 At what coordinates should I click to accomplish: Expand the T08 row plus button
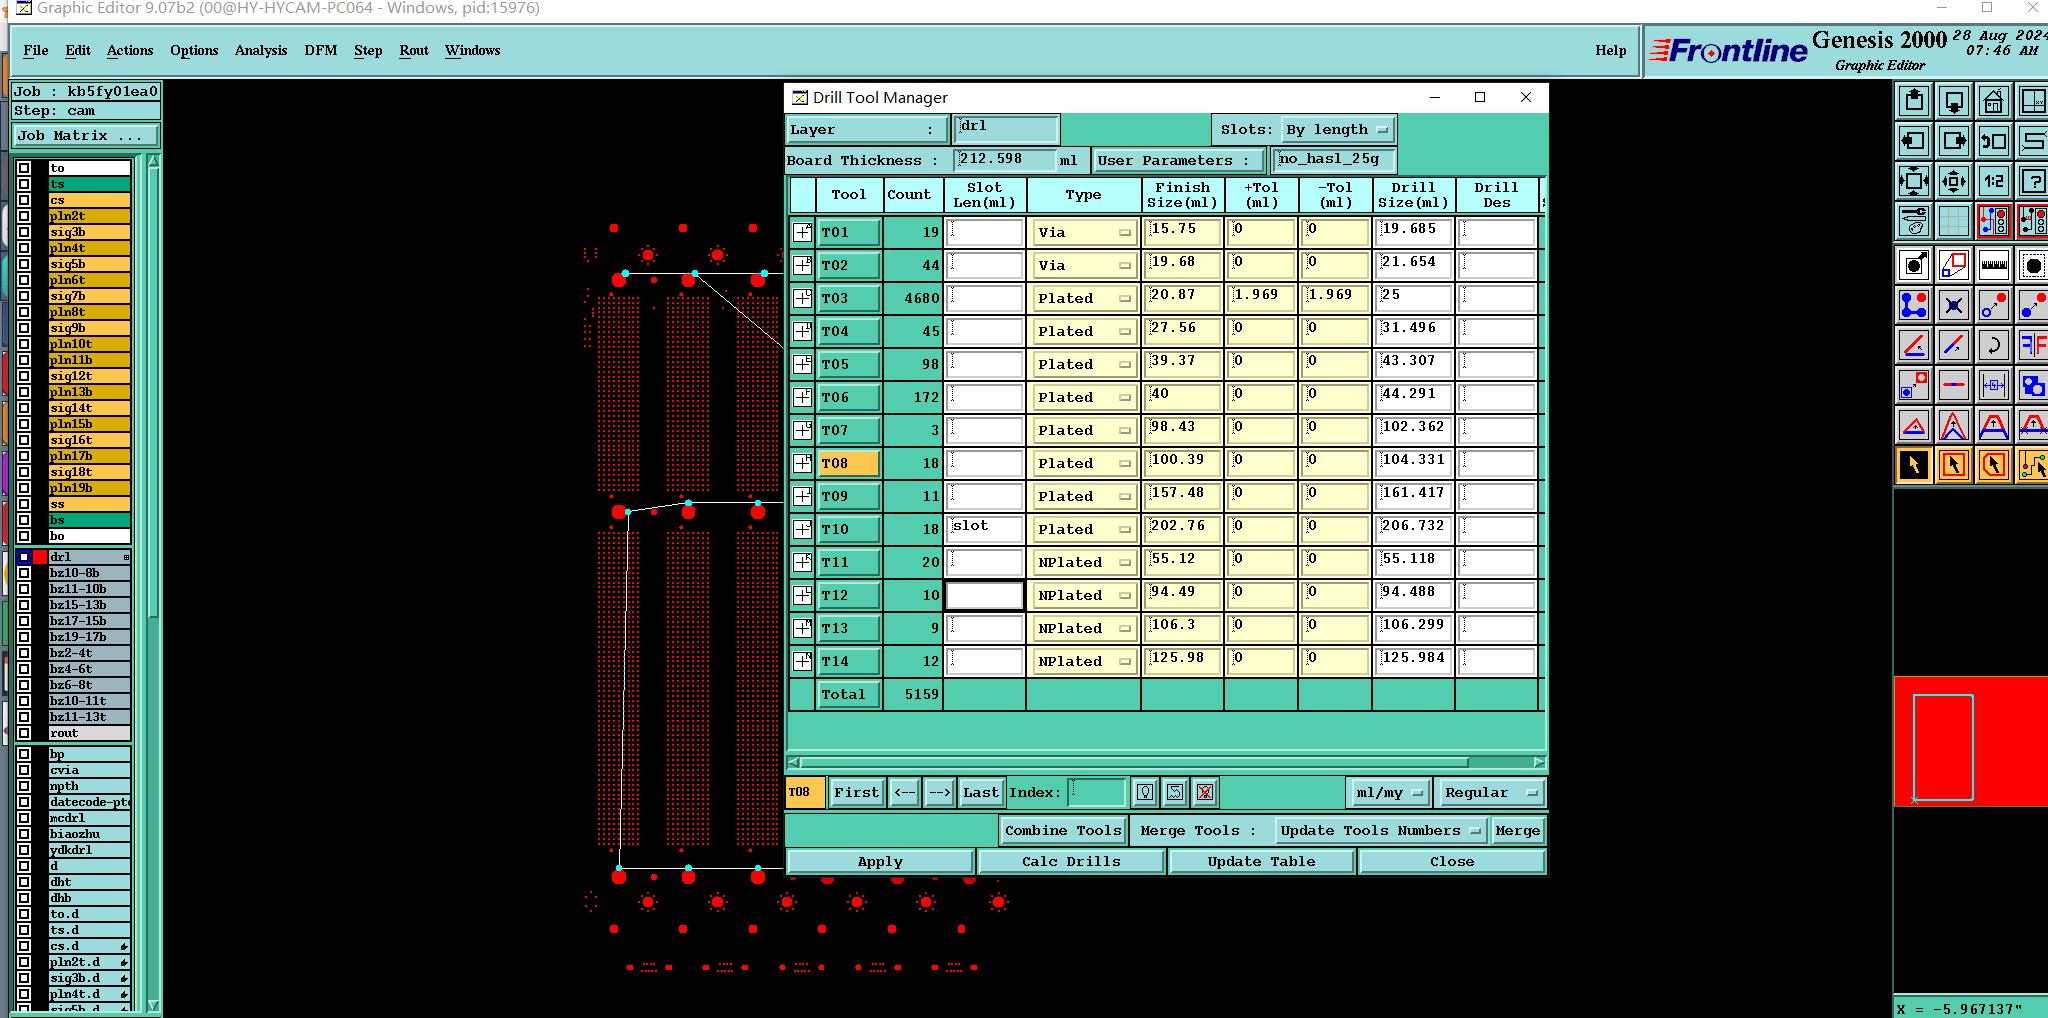point(802,463)
